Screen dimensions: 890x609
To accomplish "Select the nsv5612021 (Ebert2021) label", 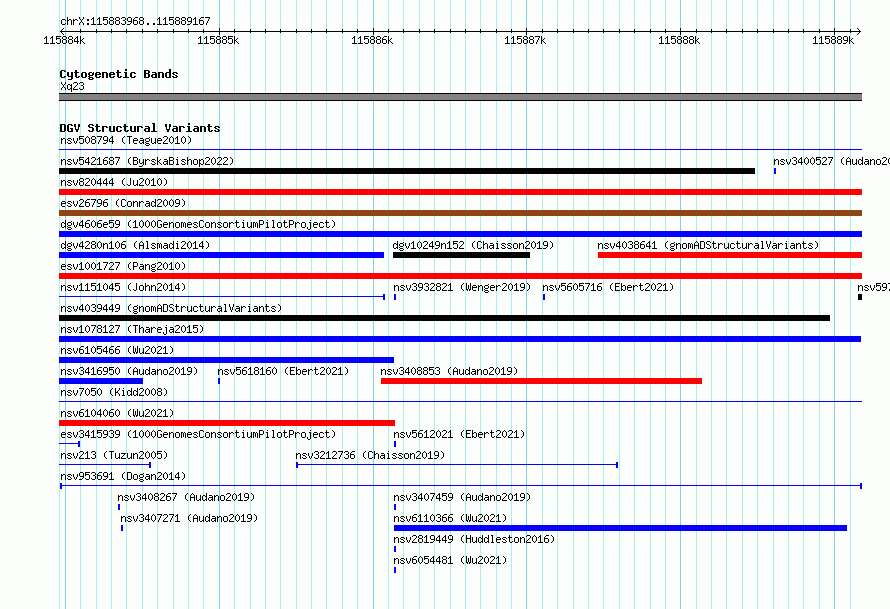I will pos(459,434).
